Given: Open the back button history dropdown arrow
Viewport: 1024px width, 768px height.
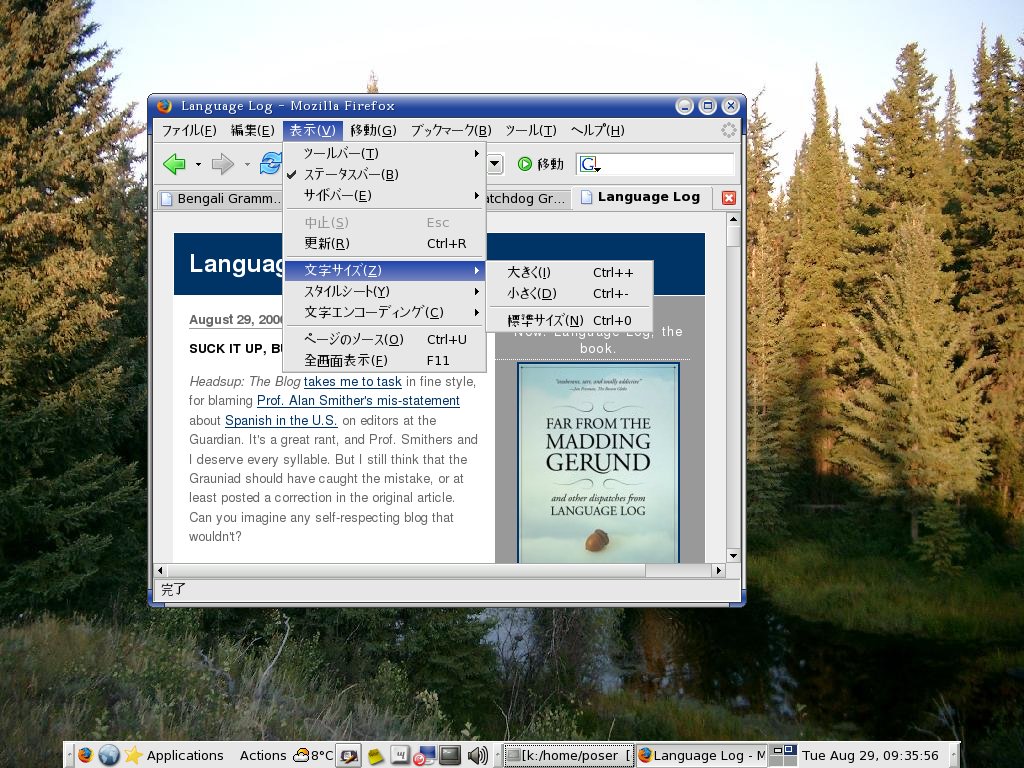Looking at the screenshot, I should coord(198,165).
